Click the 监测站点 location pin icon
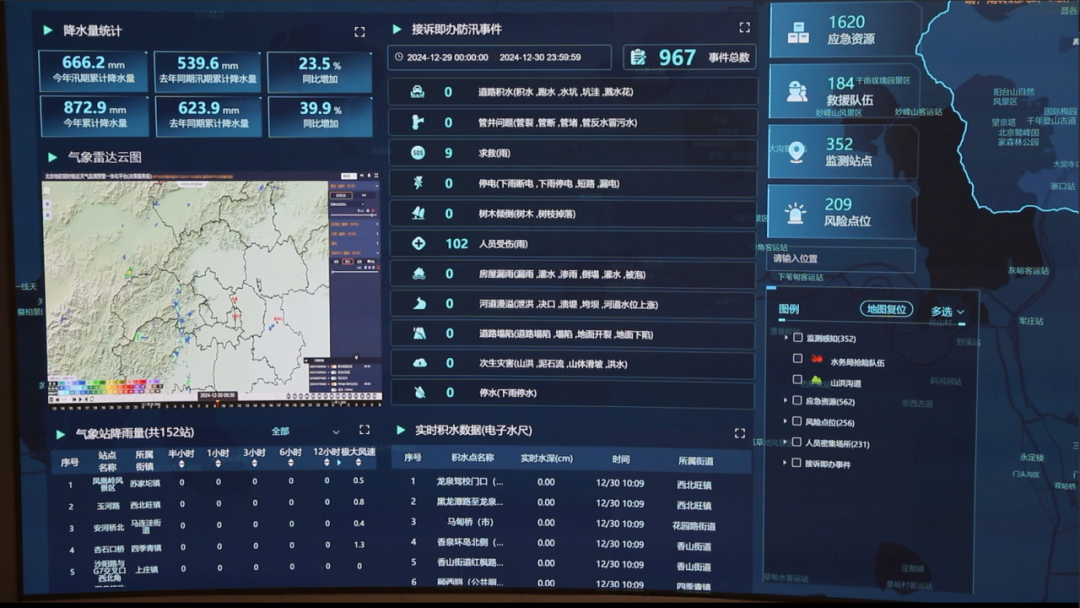 tap(796, 152)
